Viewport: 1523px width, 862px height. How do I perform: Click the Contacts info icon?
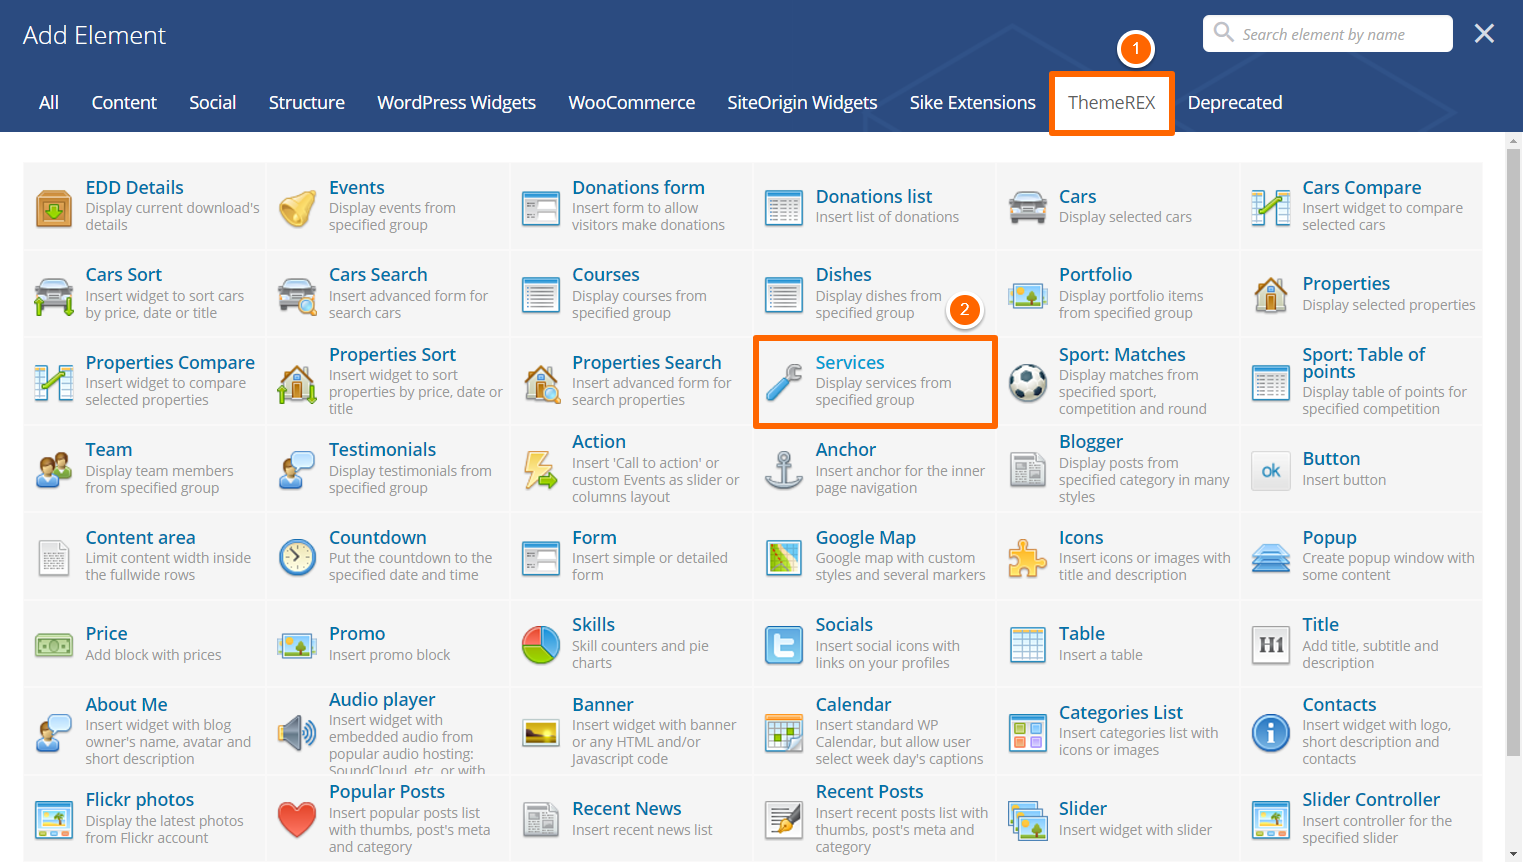coord(1271,733)
